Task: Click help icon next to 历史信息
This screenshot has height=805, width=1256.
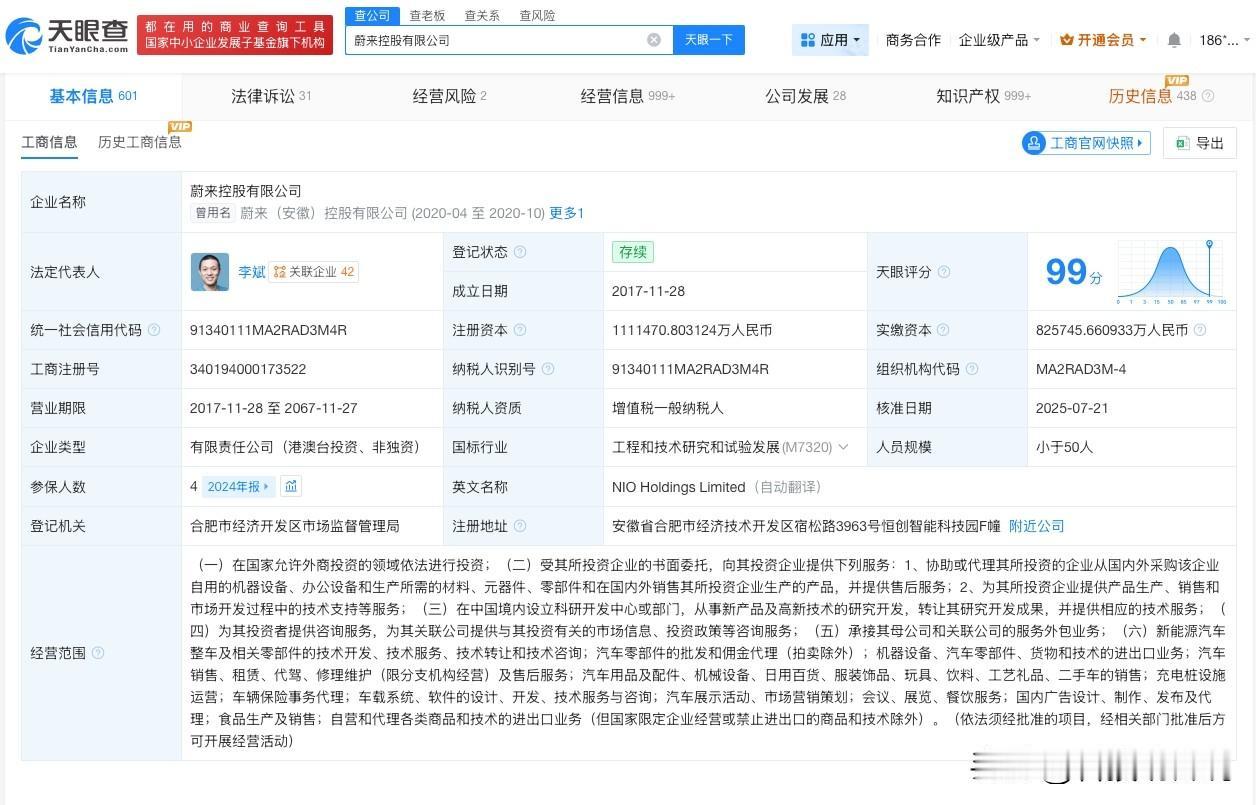Action: [1208, 96]
